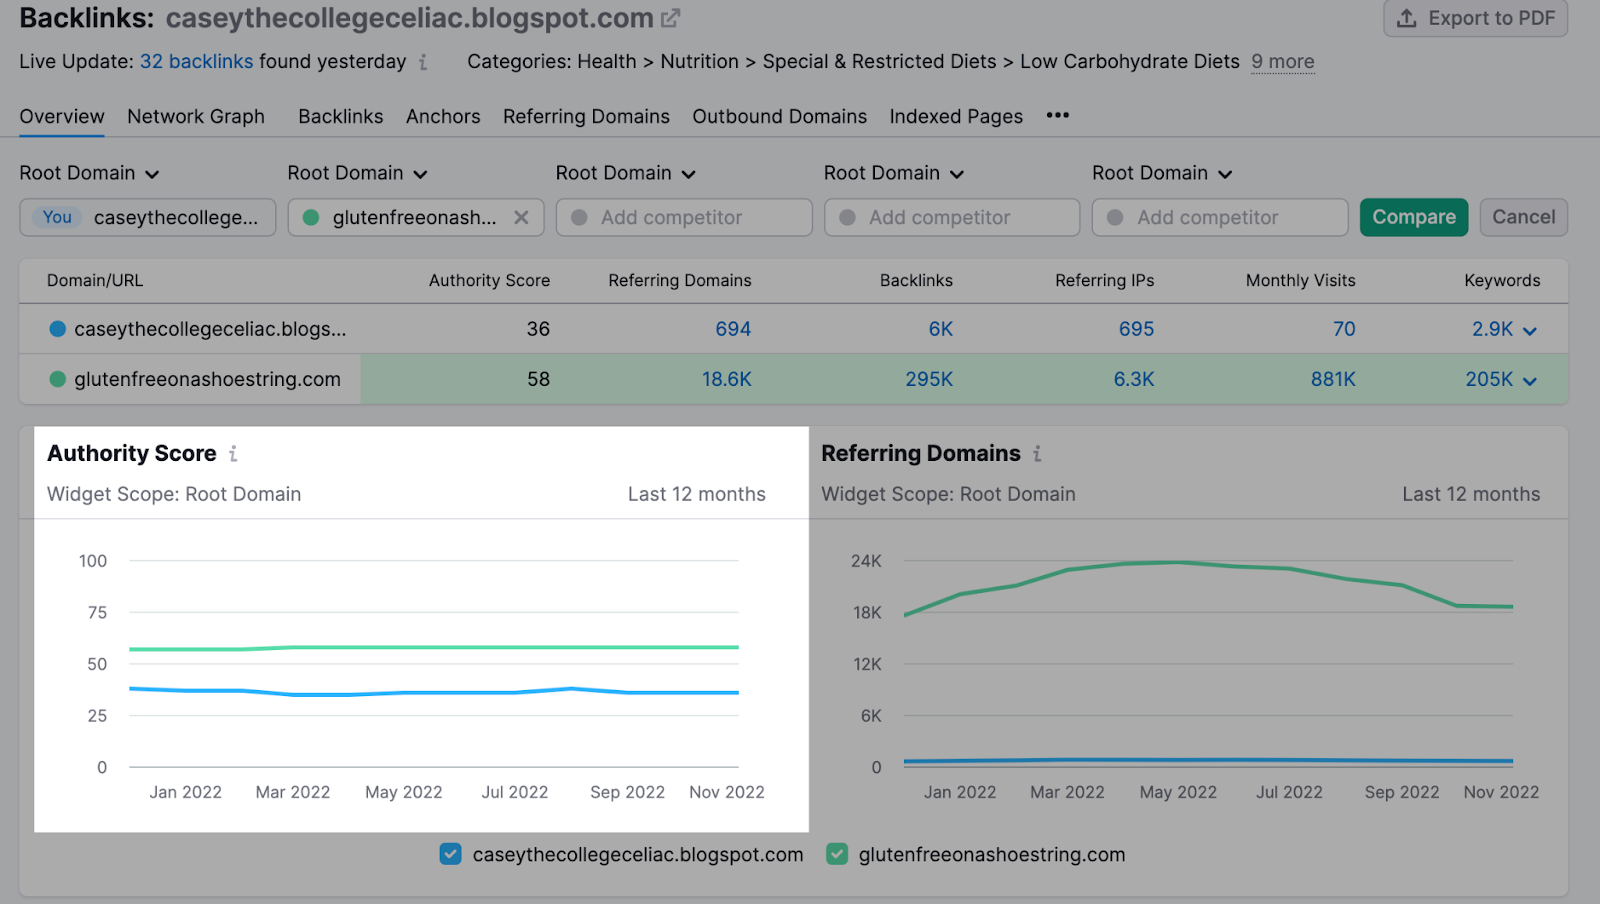The image size is (1600, 904).
Task: Follow the 32 backlinks link
Action: (196, 62)
